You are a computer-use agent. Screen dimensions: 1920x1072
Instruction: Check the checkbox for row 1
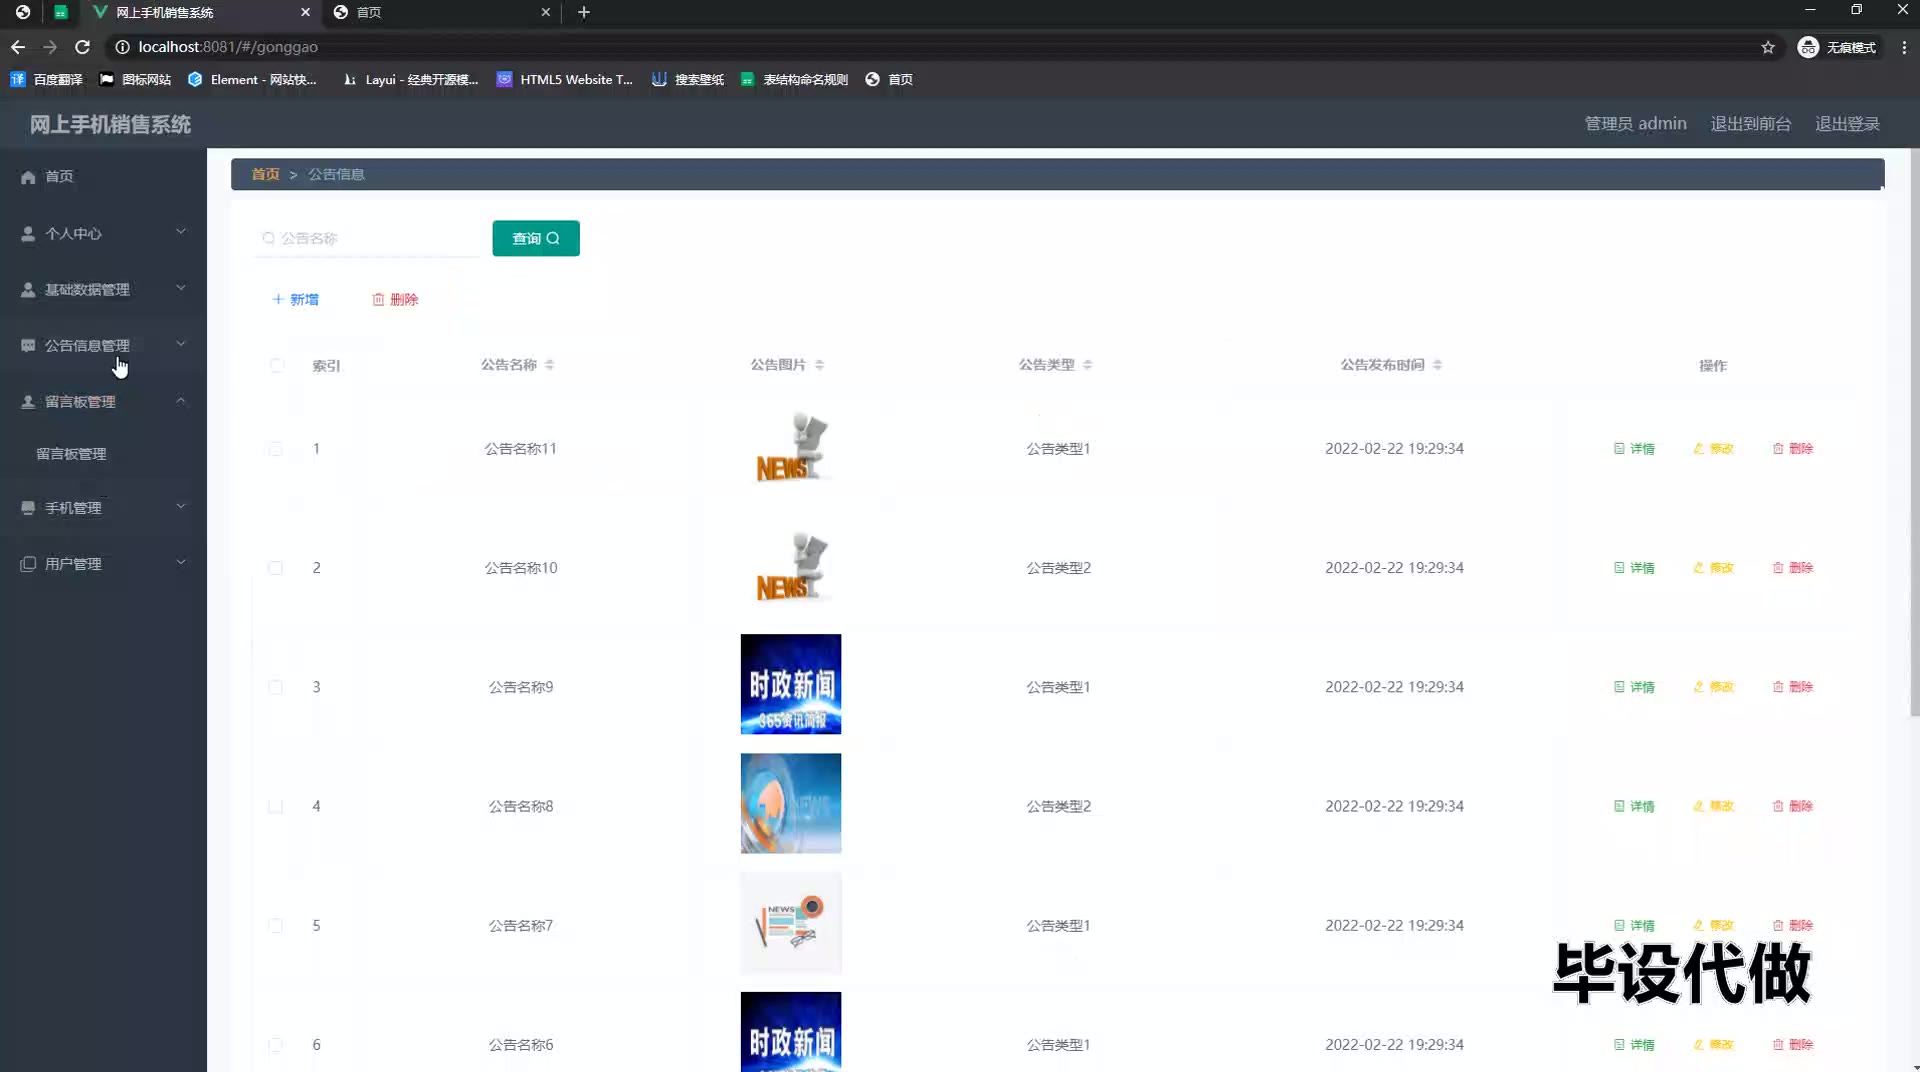pos(275,449)
